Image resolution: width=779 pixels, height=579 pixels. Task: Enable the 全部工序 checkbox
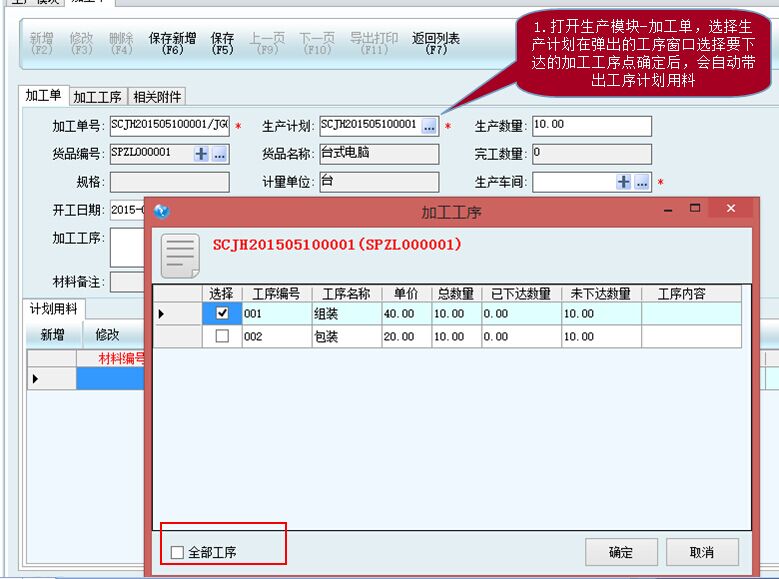tap(177, 552)
